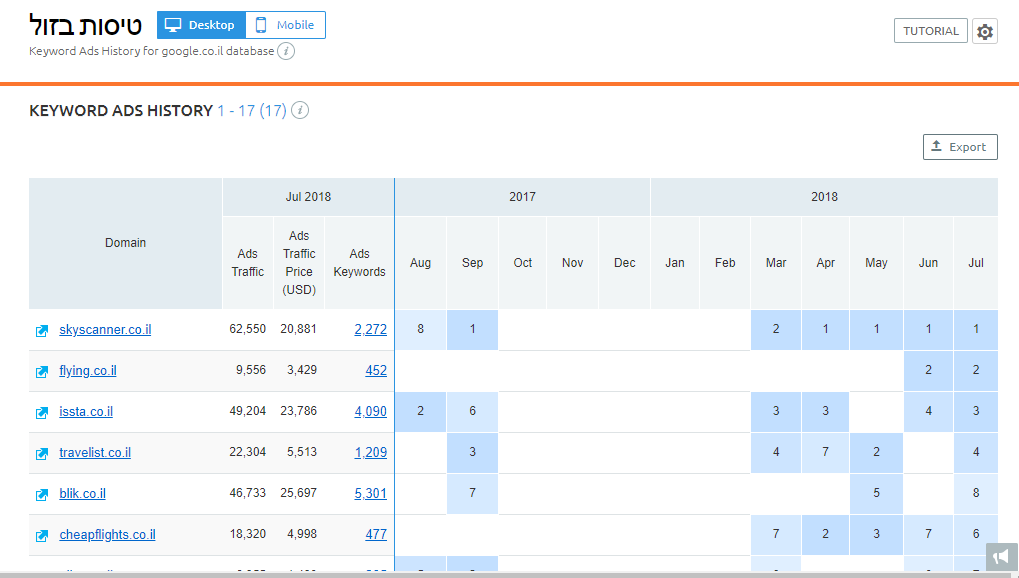The height and width of the screenshot is (578, 1019).
Task: Select flying.co.il Jul 2018 position cell
Action: pos(976,371)
